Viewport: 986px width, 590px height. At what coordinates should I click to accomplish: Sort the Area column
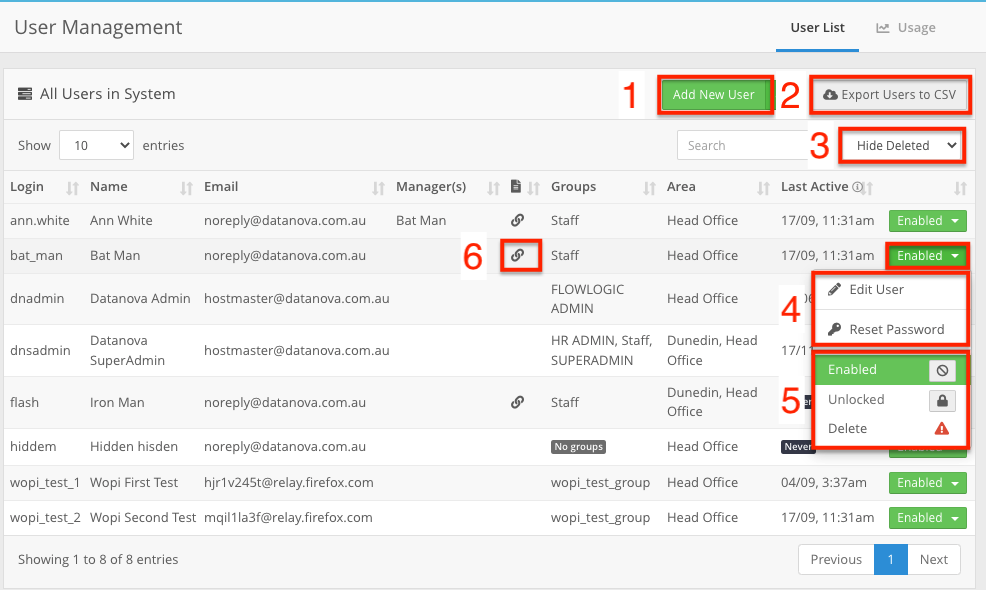tap(763, 188)
